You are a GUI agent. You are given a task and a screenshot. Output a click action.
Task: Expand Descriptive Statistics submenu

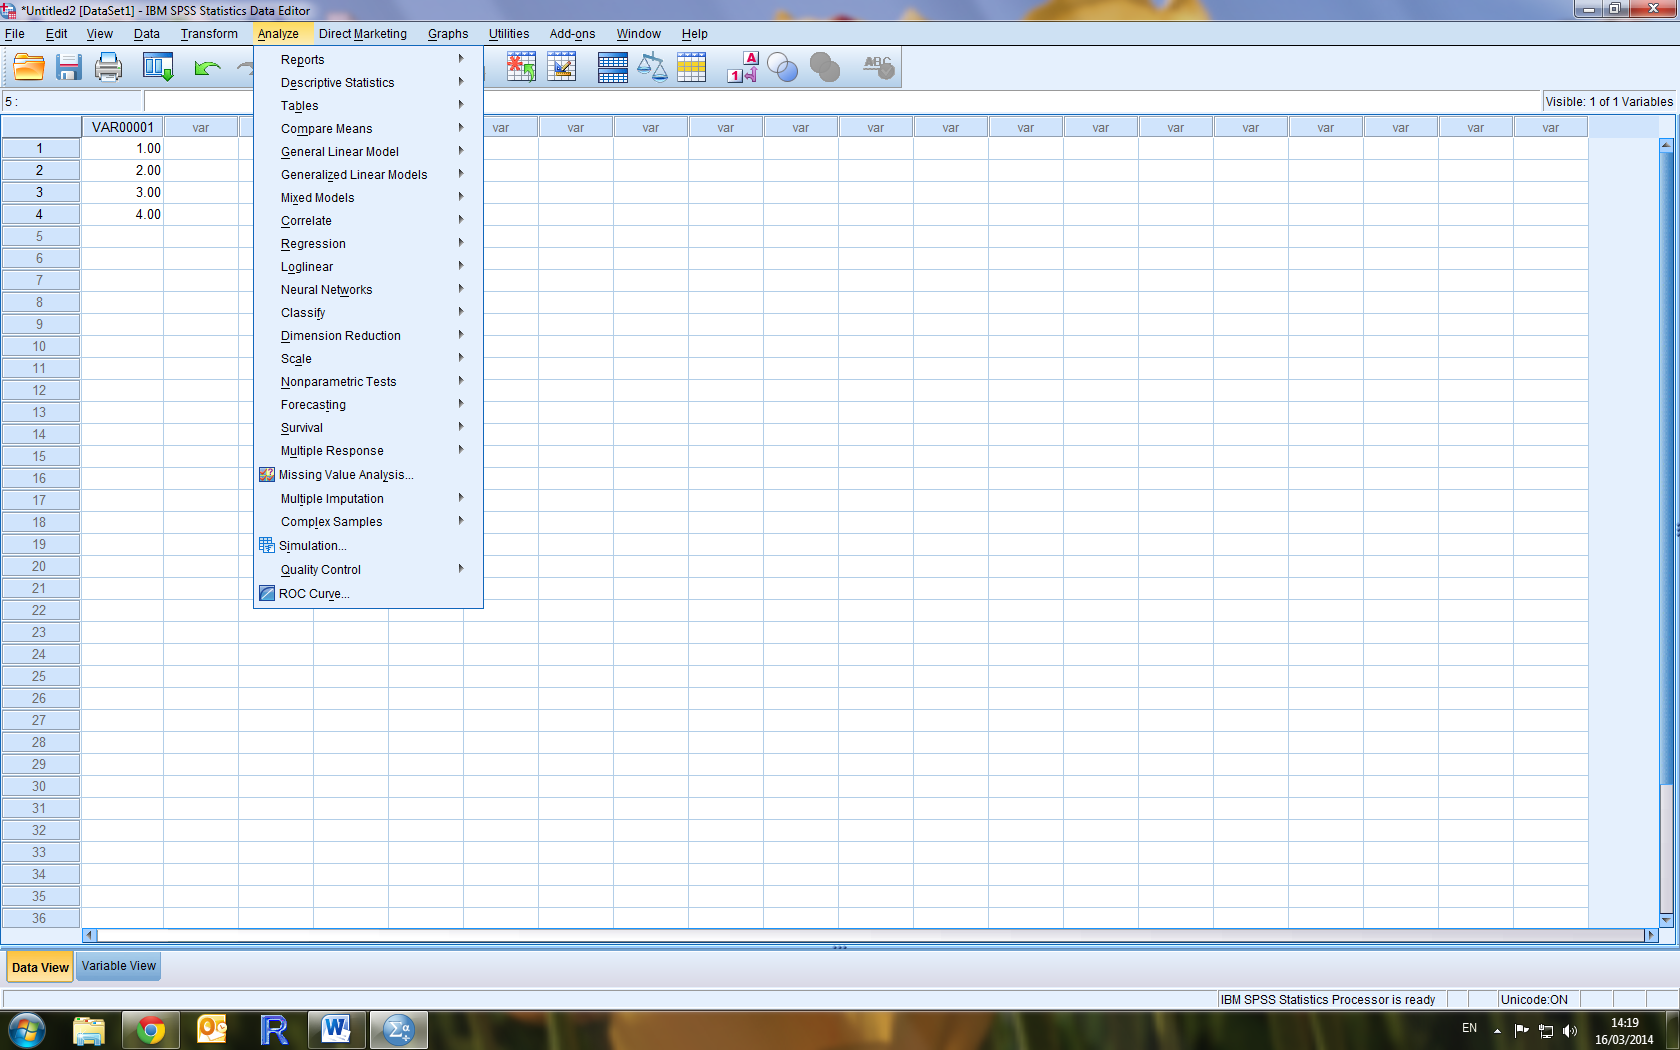(368, 83)
